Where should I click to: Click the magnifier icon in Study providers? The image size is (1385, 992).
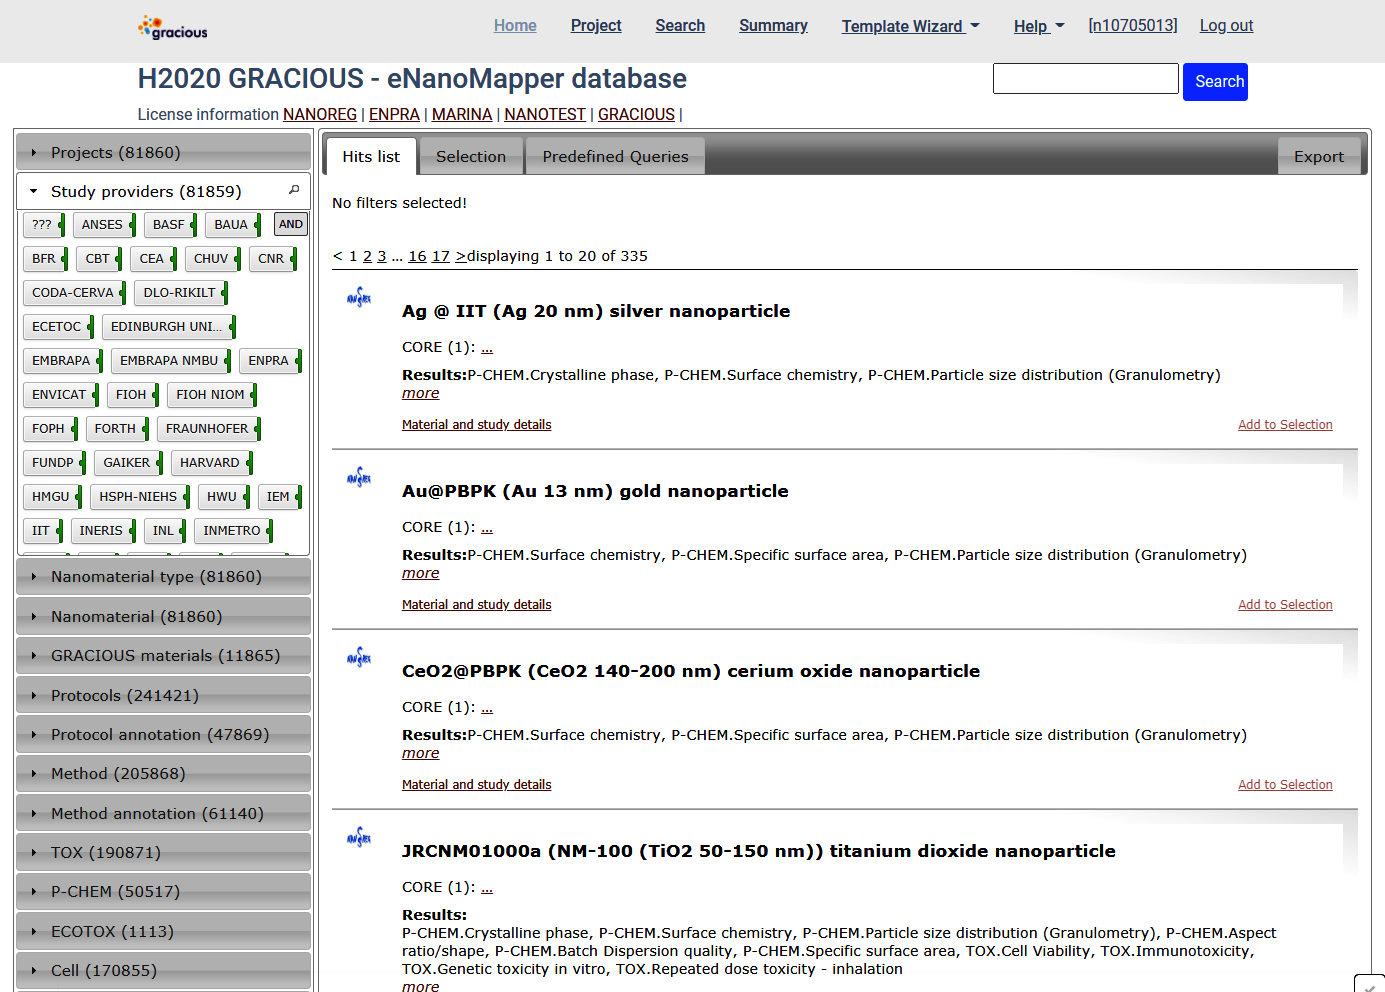pyautogui.click(x=294, y=190)
